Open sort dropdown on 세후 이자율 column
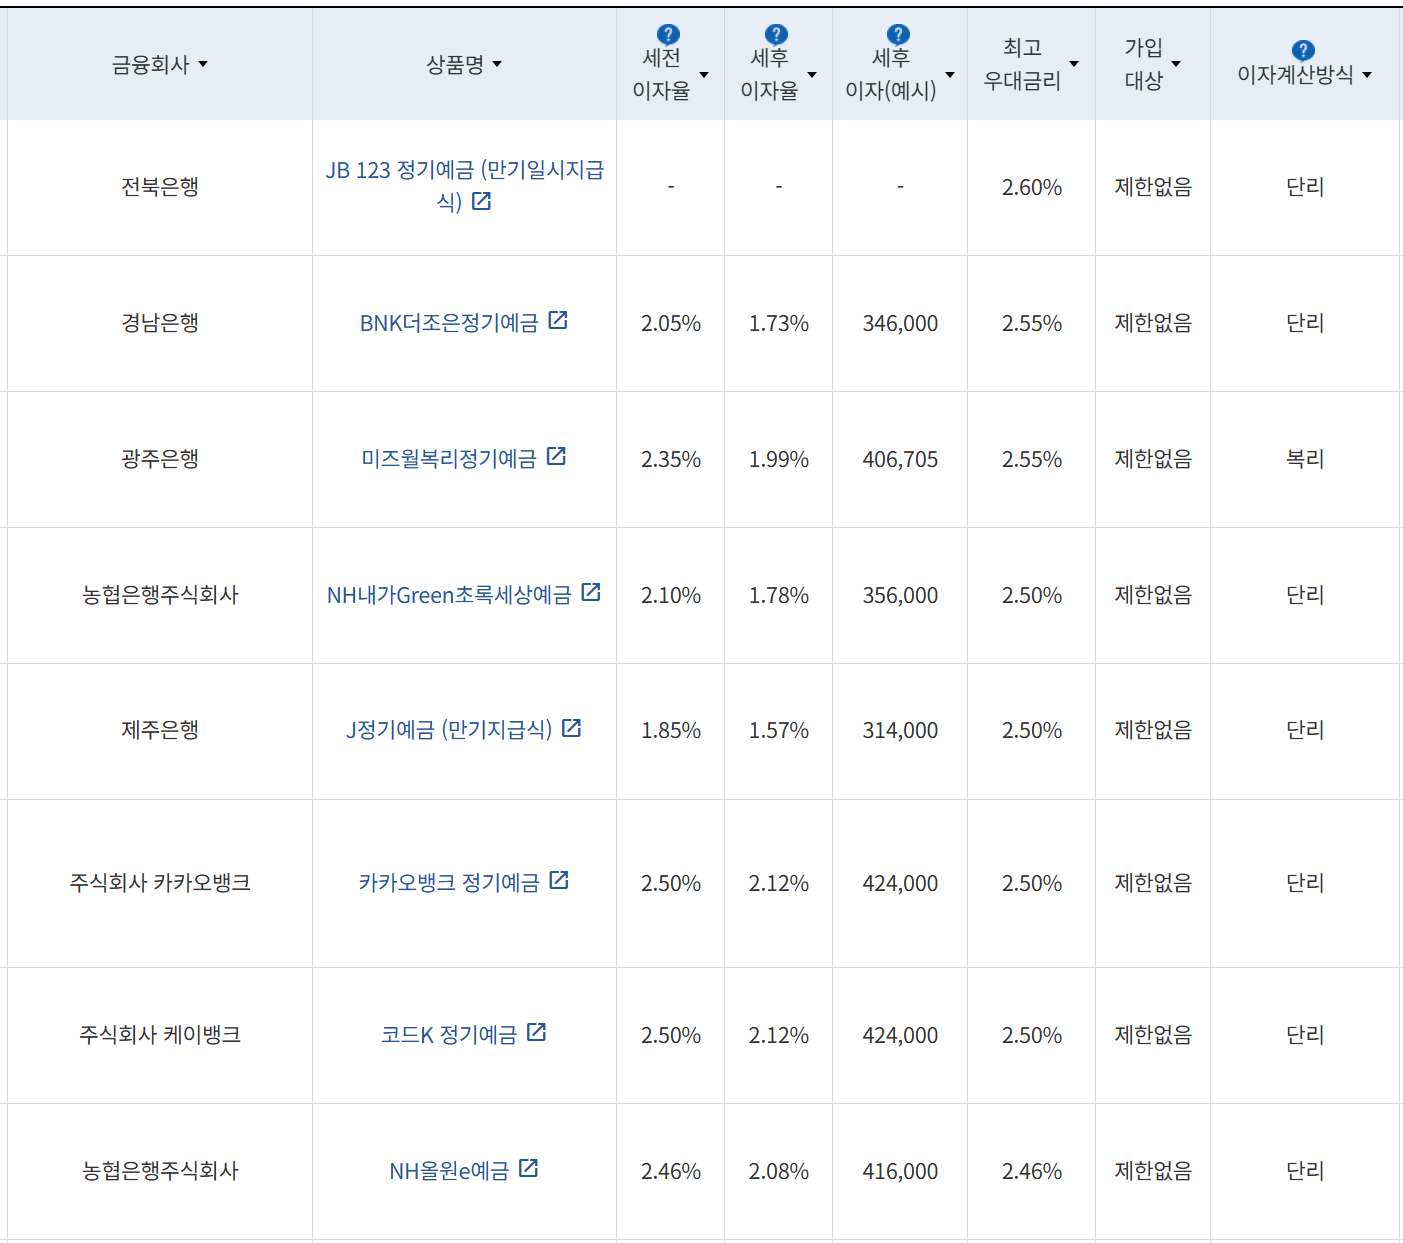1403x1243 pixels. 811,73
